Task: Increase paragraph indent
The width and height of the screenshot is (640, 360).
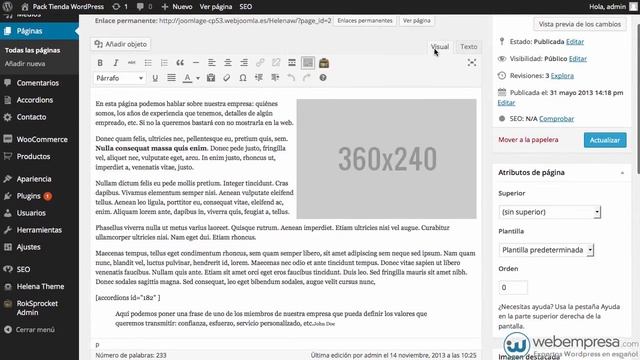Action: [275, 78]
